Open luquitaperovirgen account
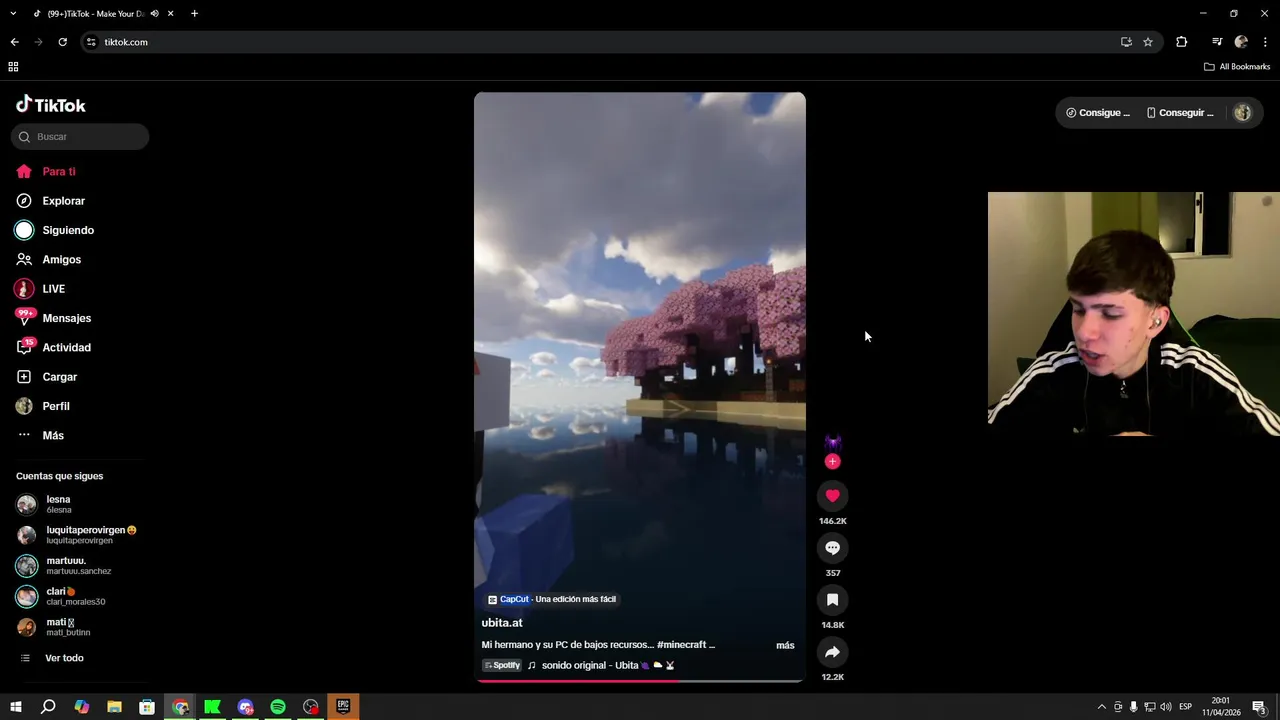 (76, 535)
